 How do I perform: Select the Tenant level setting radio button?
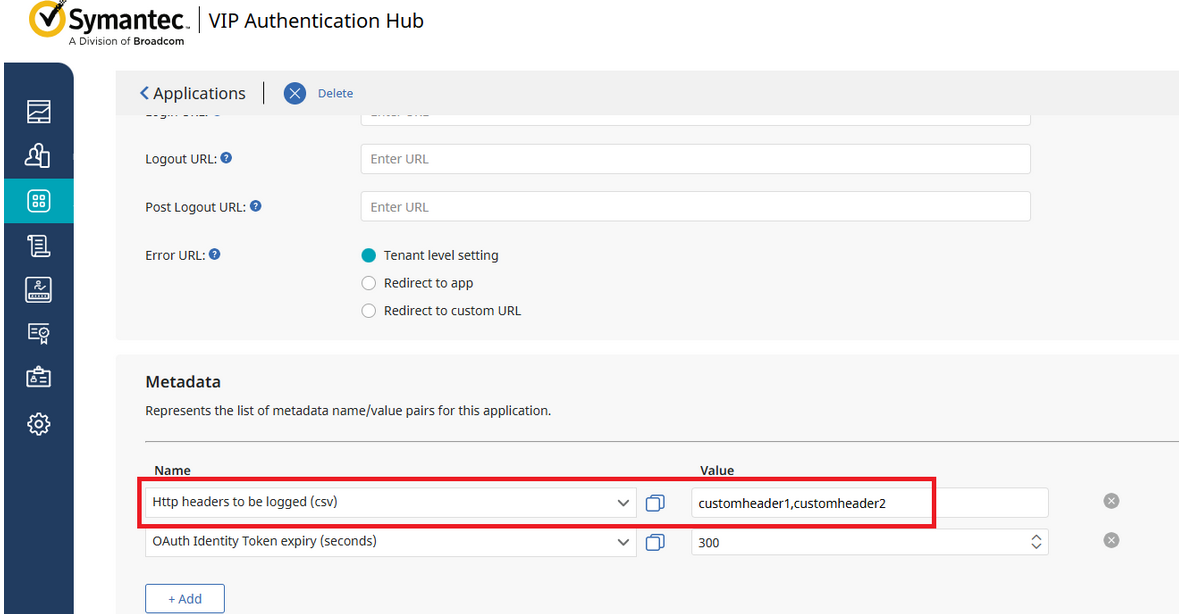(369, 255)
